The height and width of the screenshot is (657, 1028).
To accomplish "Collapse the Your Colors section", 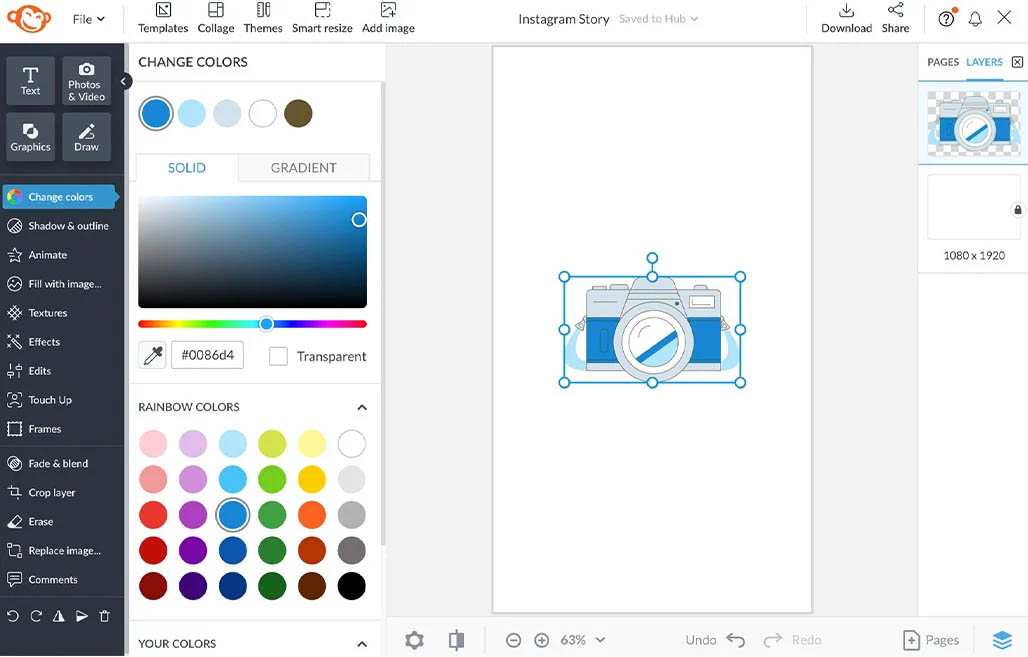I will click(362, 644).
